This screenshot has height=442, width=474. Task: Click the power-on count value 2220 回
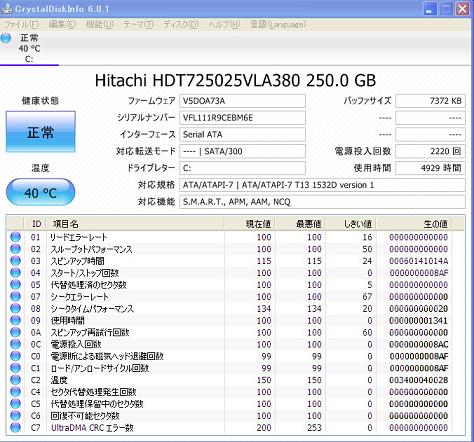(430, 151)
